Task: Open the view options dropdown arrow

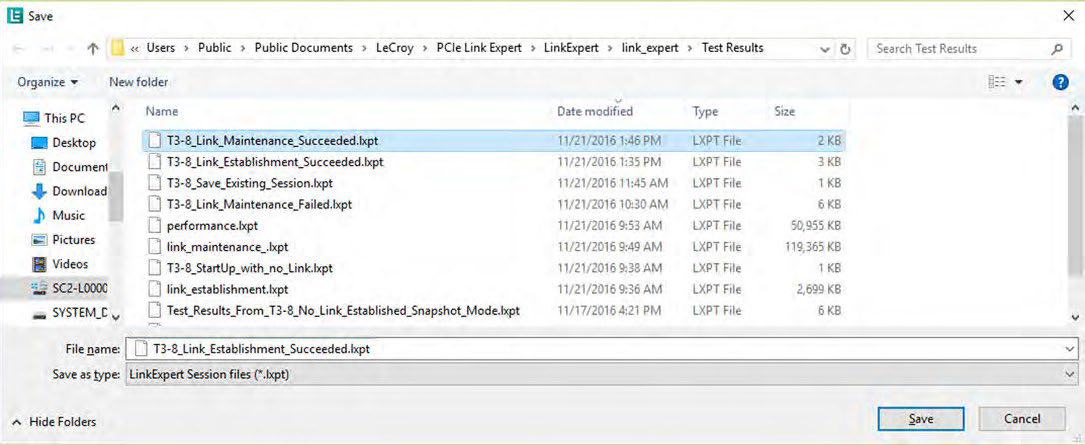Action: coord(1019,82)
